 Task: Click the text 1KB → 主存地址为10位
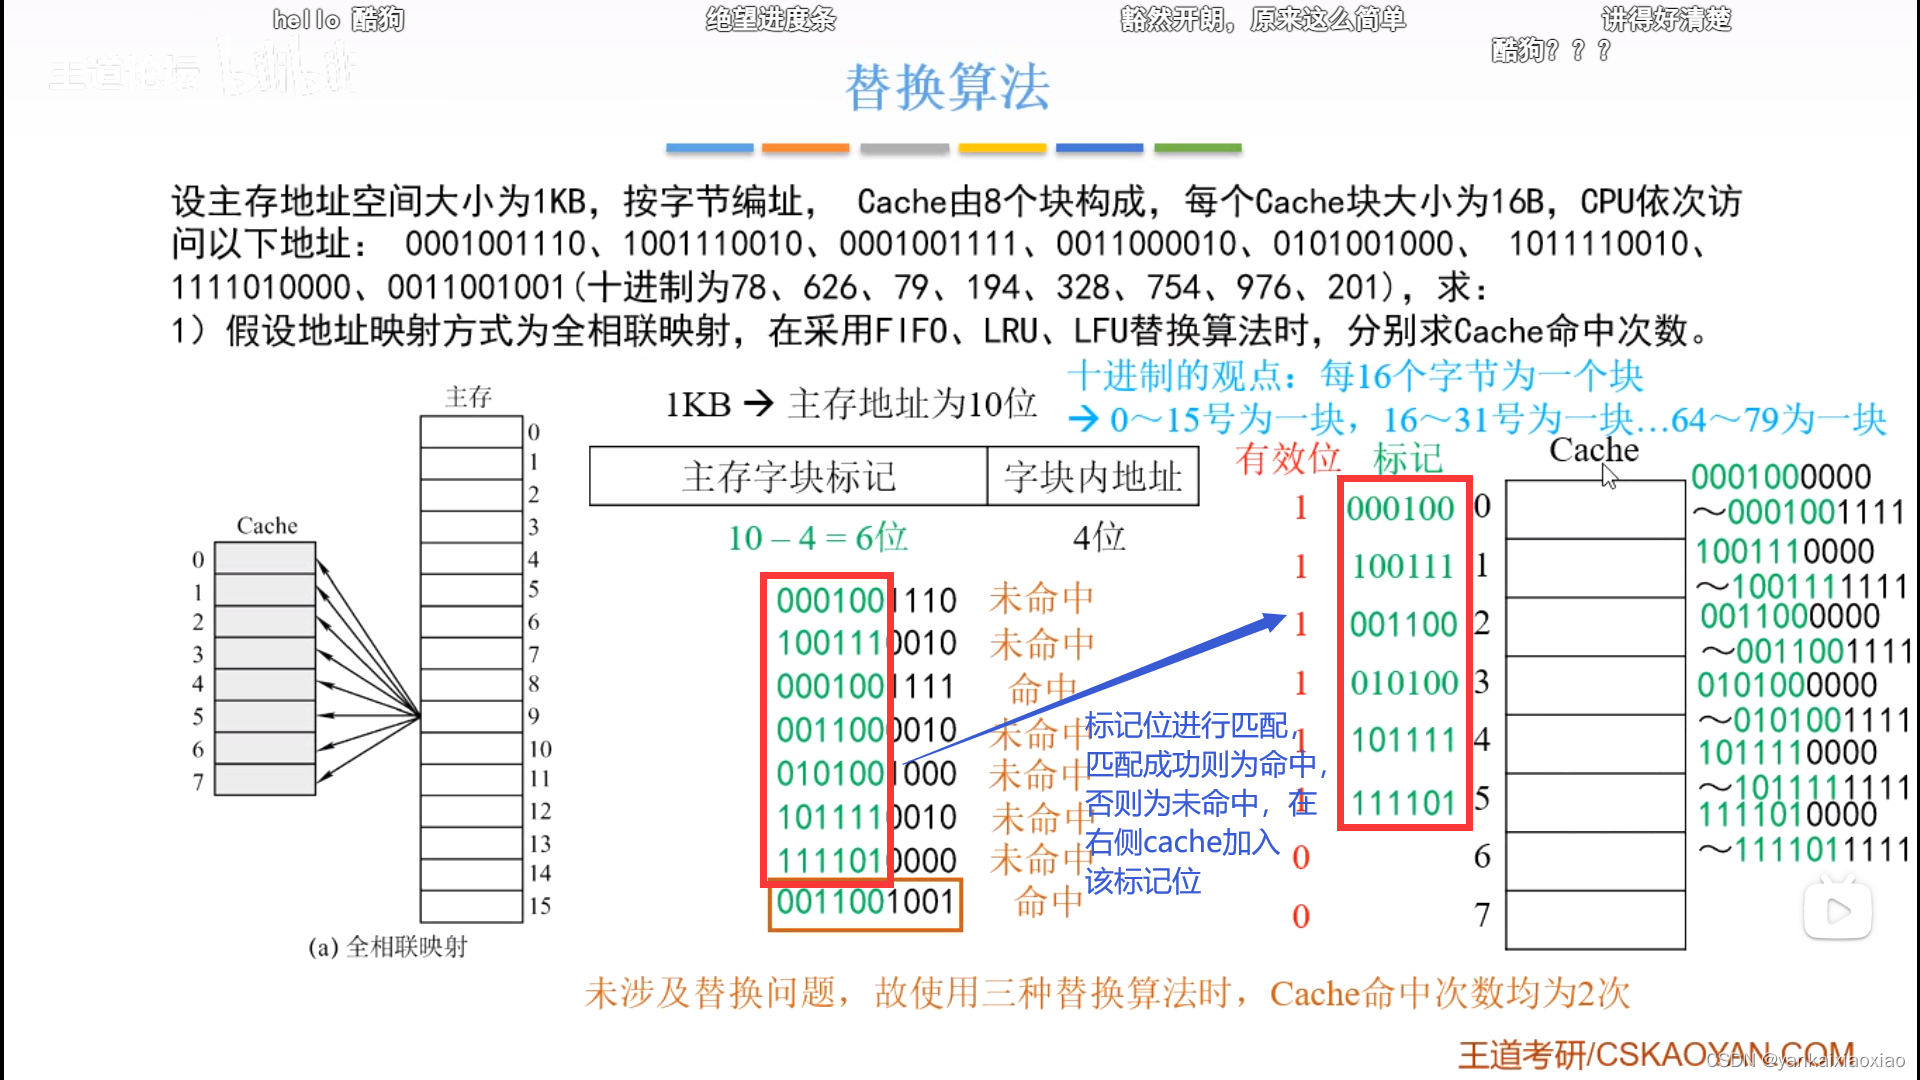pyautogui.click(x=851, y=404)
